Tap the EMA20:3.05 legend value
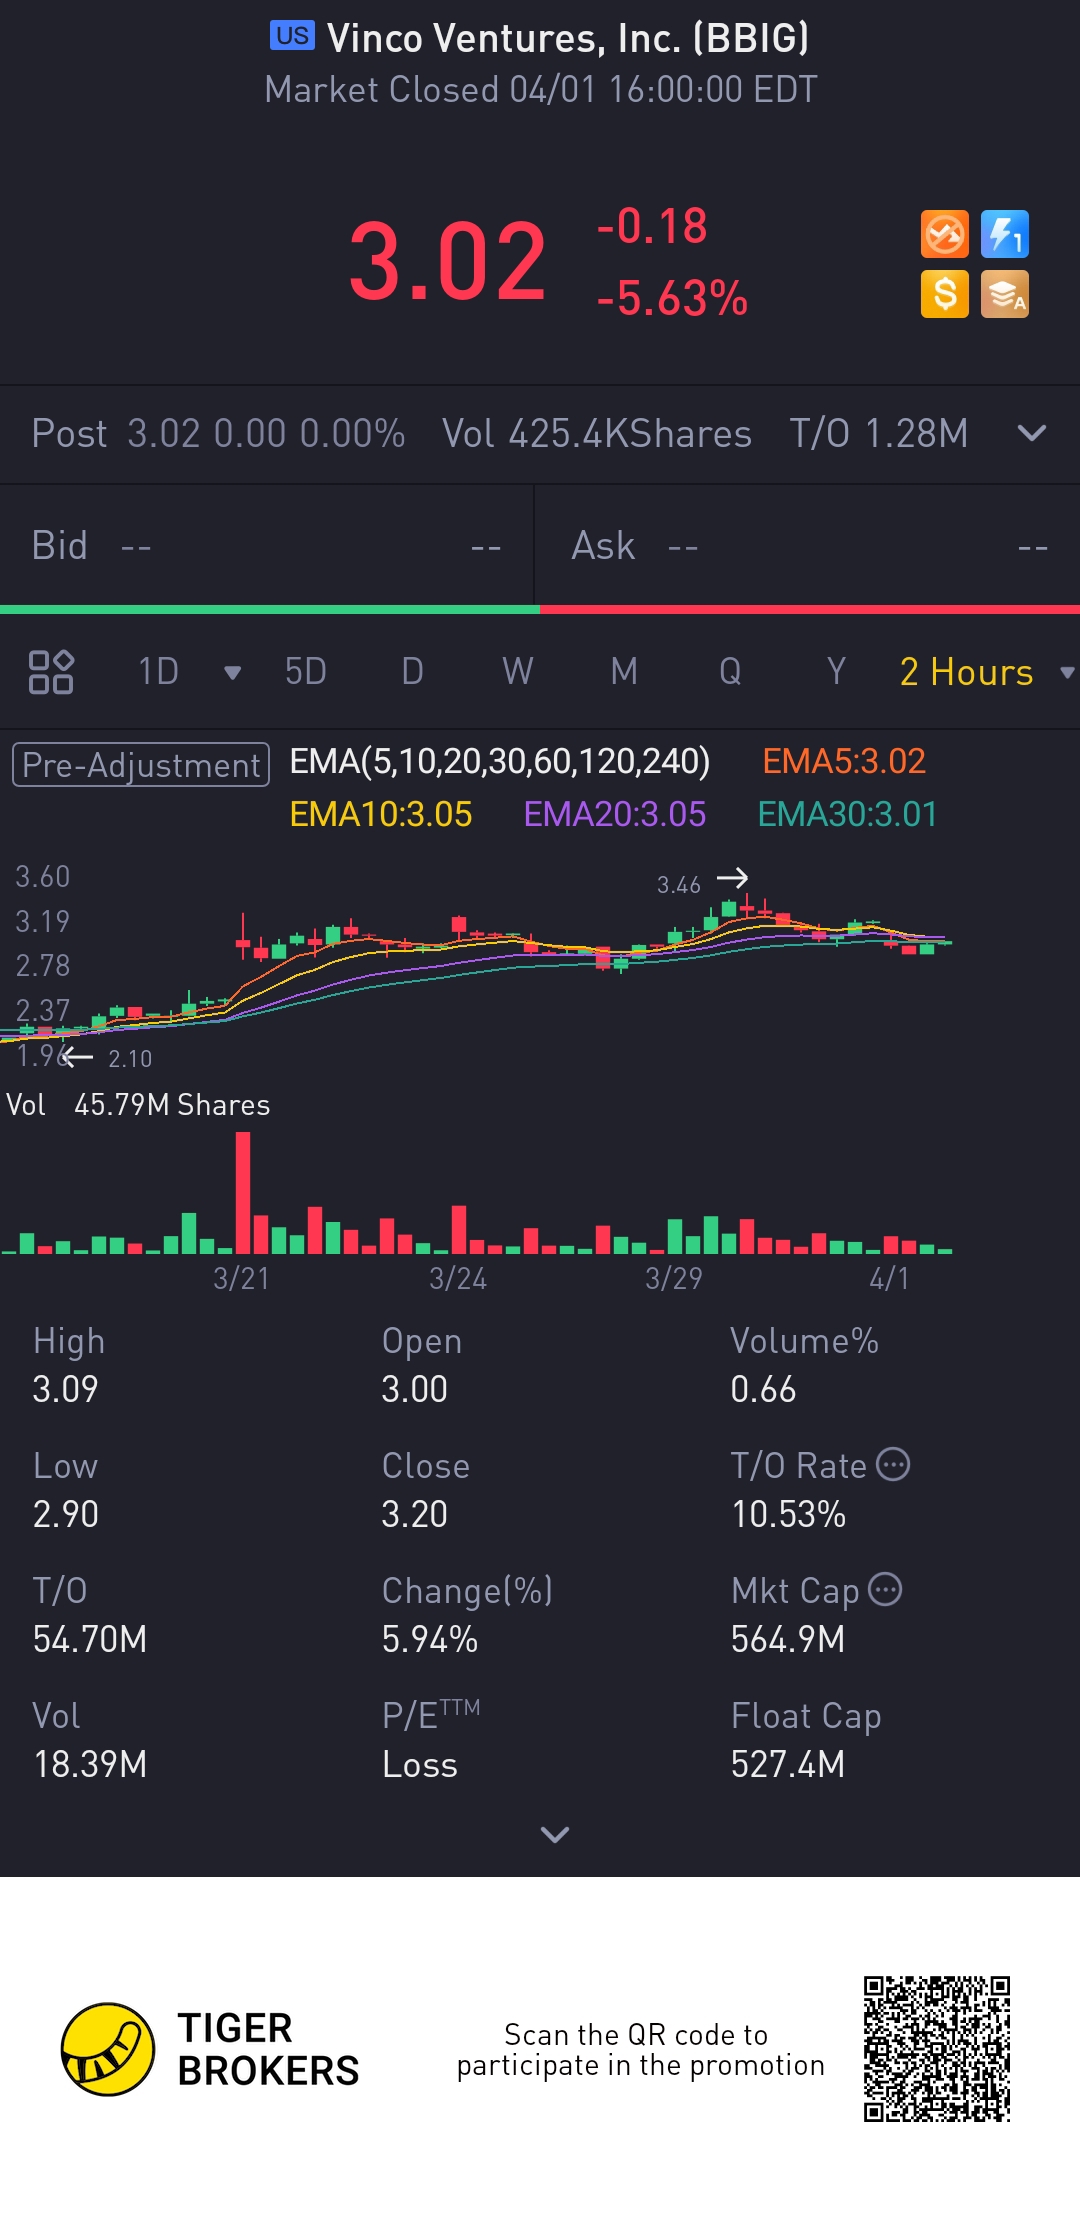1080x2222 pixels. point(615,815)
